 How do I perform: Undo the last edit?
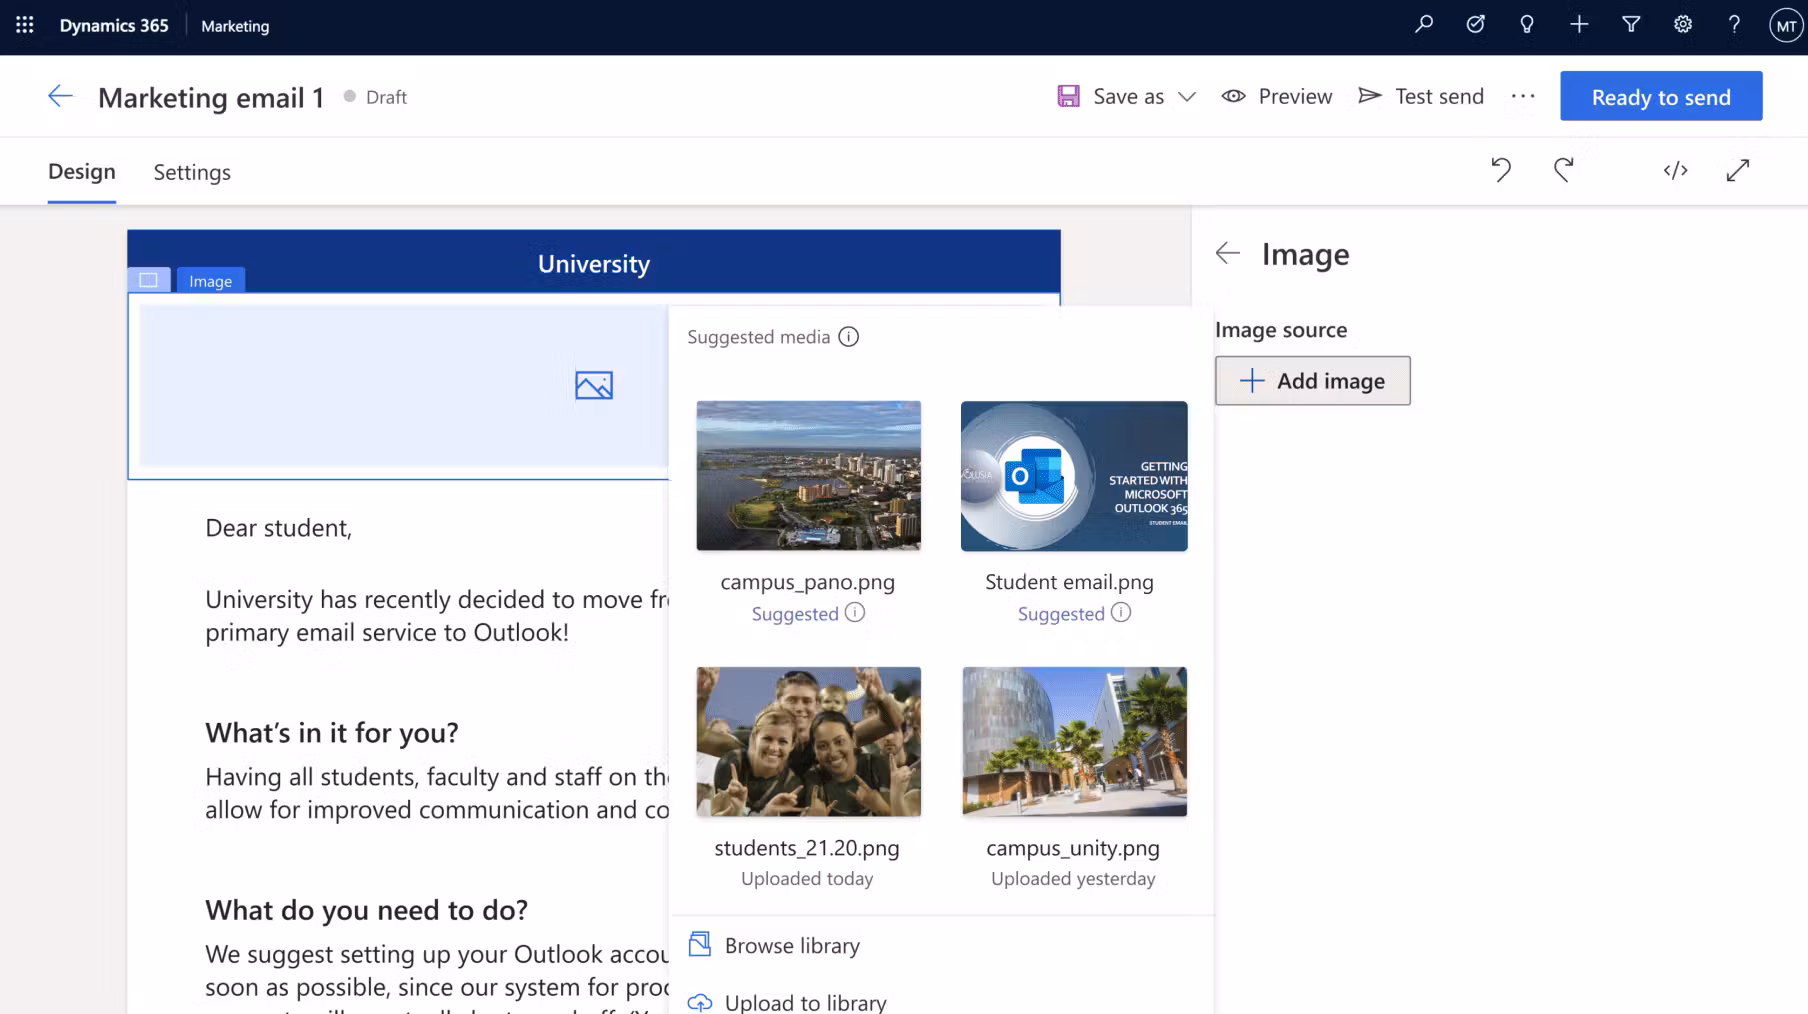click(1501, 170)
